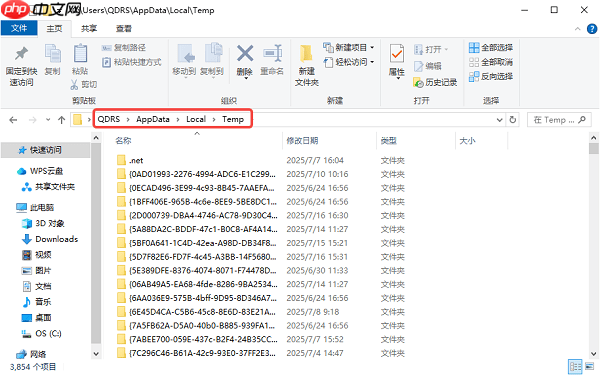Sort by the Type (类型) column
Screen dimensions: 600x375
[x=388, y=141]
